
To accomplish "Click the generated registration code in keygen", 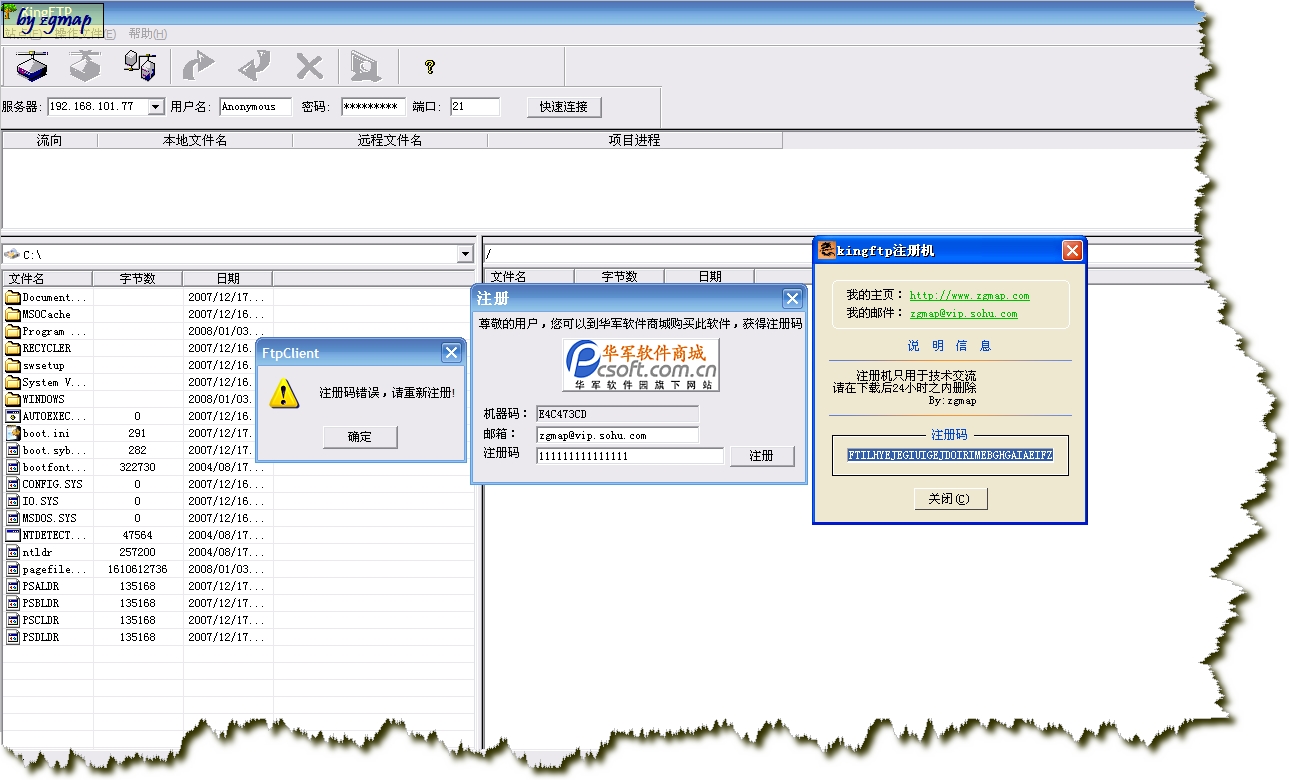I will click(950, 455).
